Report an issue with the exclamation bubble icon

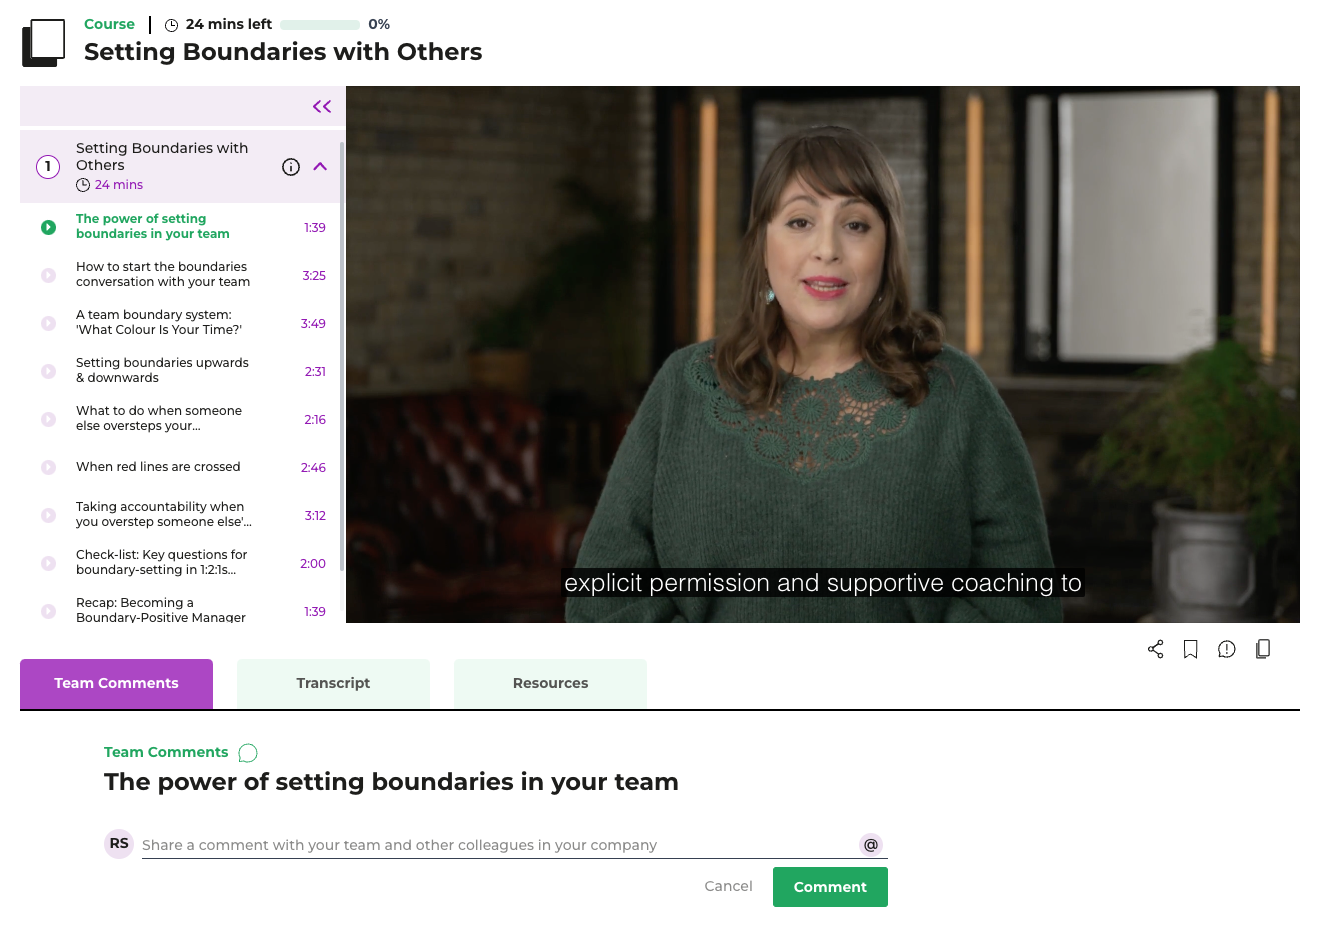coord(1227,649)
